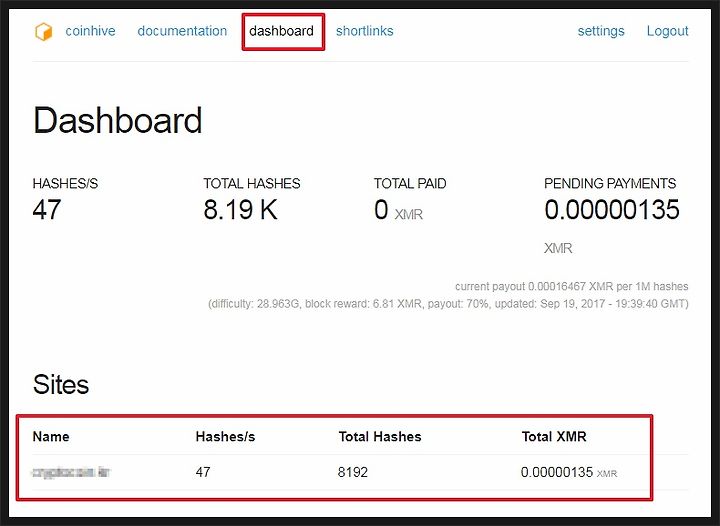Click the orange Coinhive cube logo

pos(44,32)
